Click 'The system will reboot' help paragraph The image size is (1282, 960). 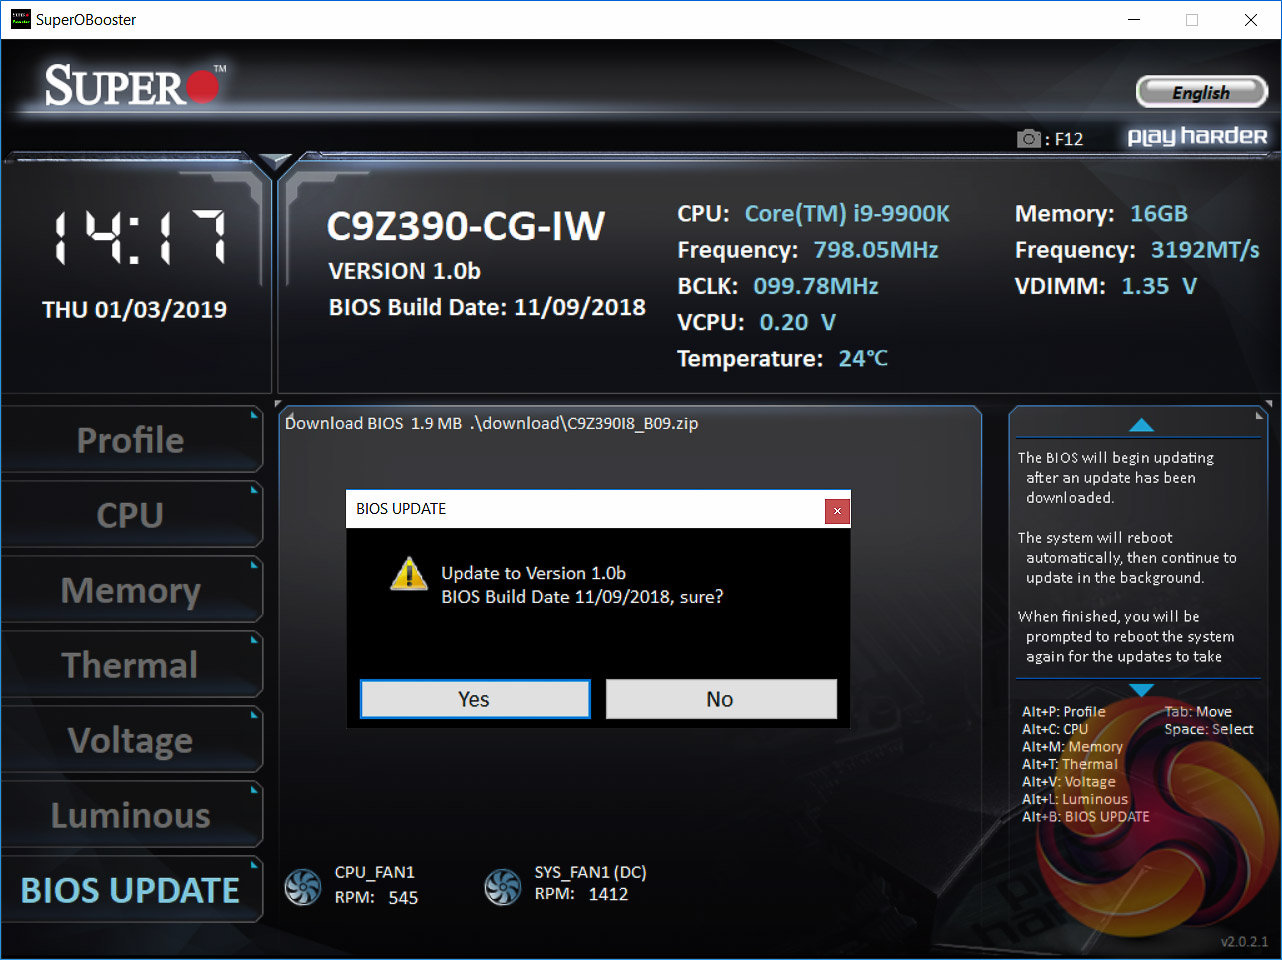1127,558
